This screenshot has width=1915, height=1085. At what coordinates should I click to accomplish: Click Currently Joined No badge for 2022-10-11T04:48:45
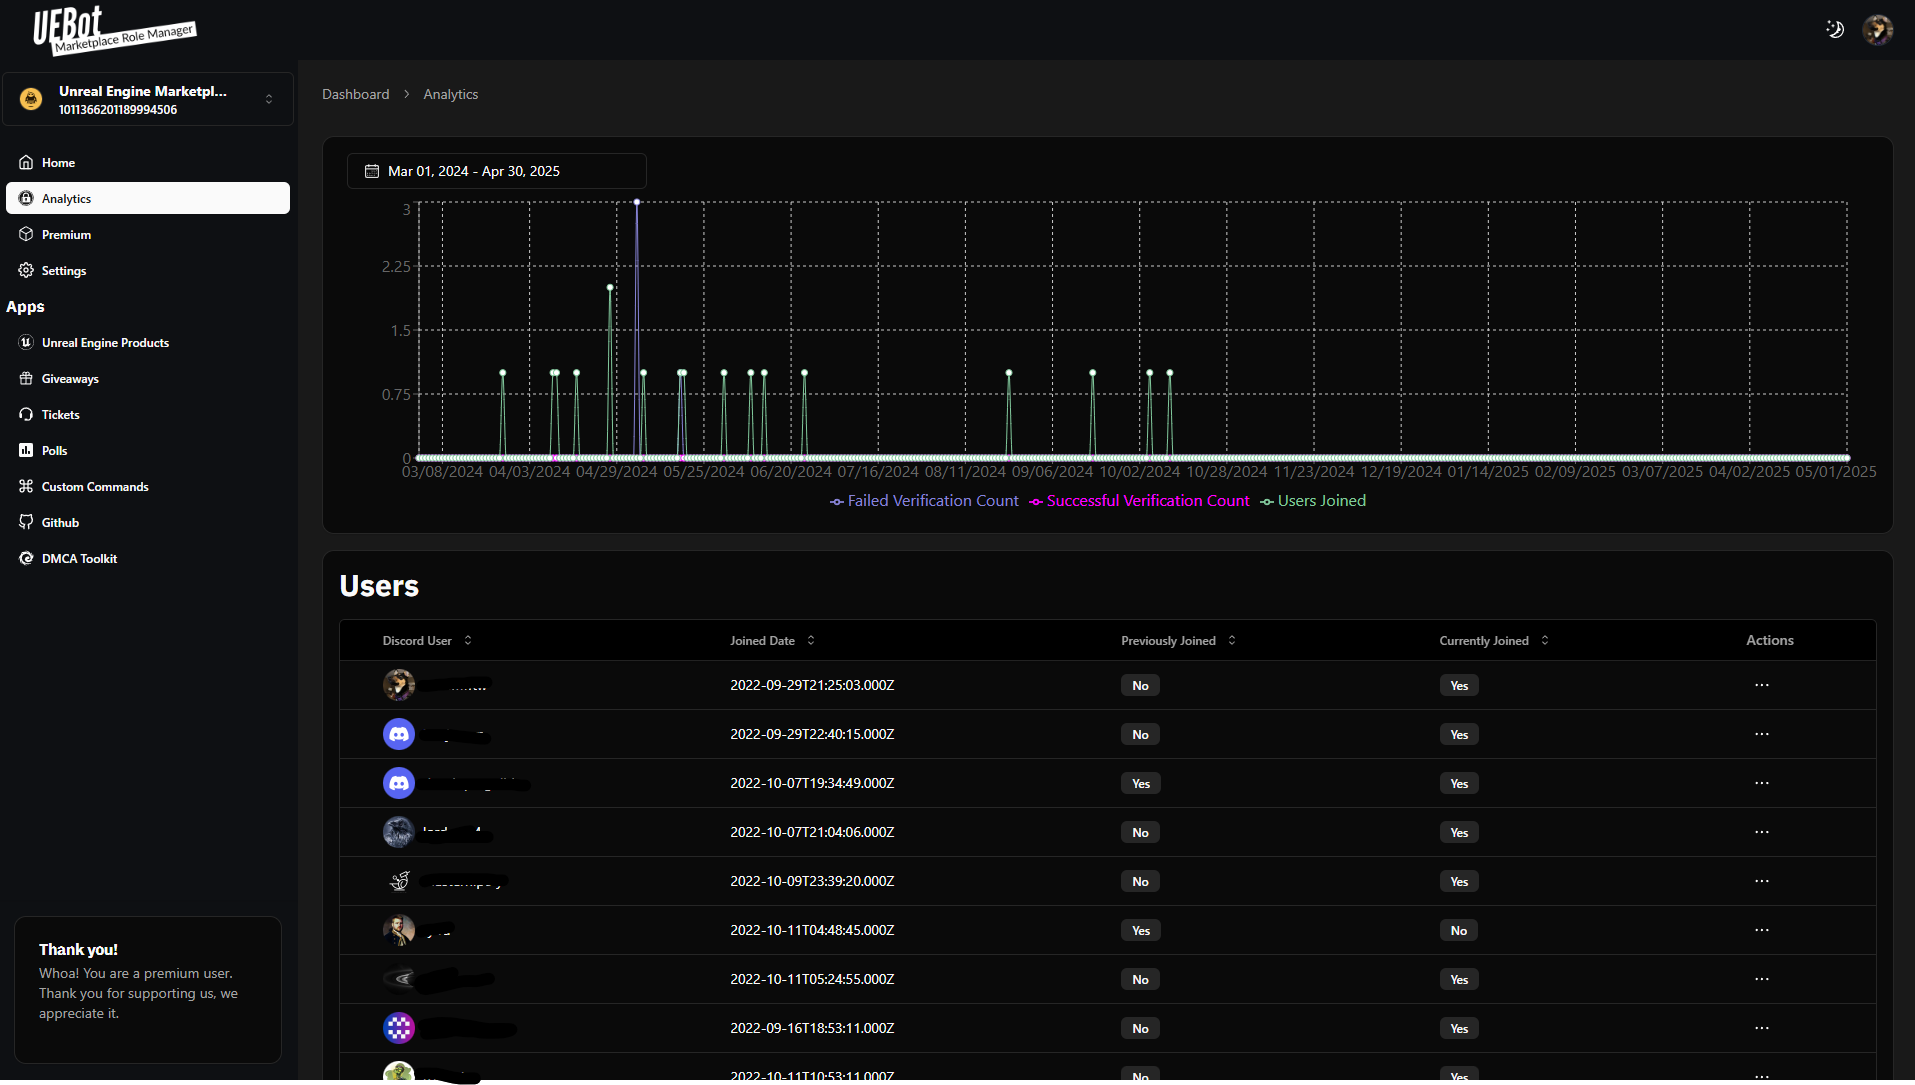(x=1459, y=931)
